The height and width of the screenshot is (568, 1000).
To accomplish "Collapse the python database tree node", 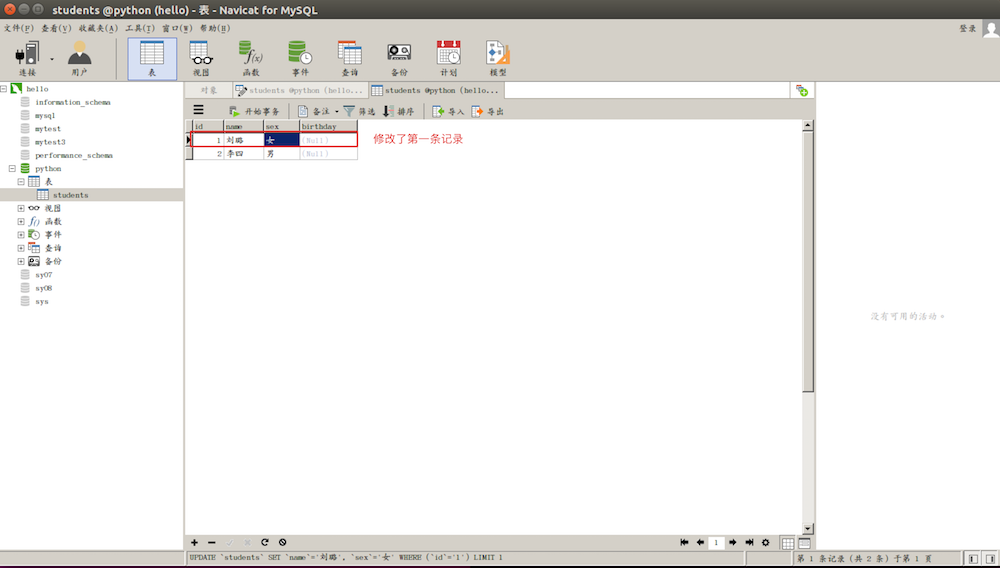I will (x=12, y=169).
